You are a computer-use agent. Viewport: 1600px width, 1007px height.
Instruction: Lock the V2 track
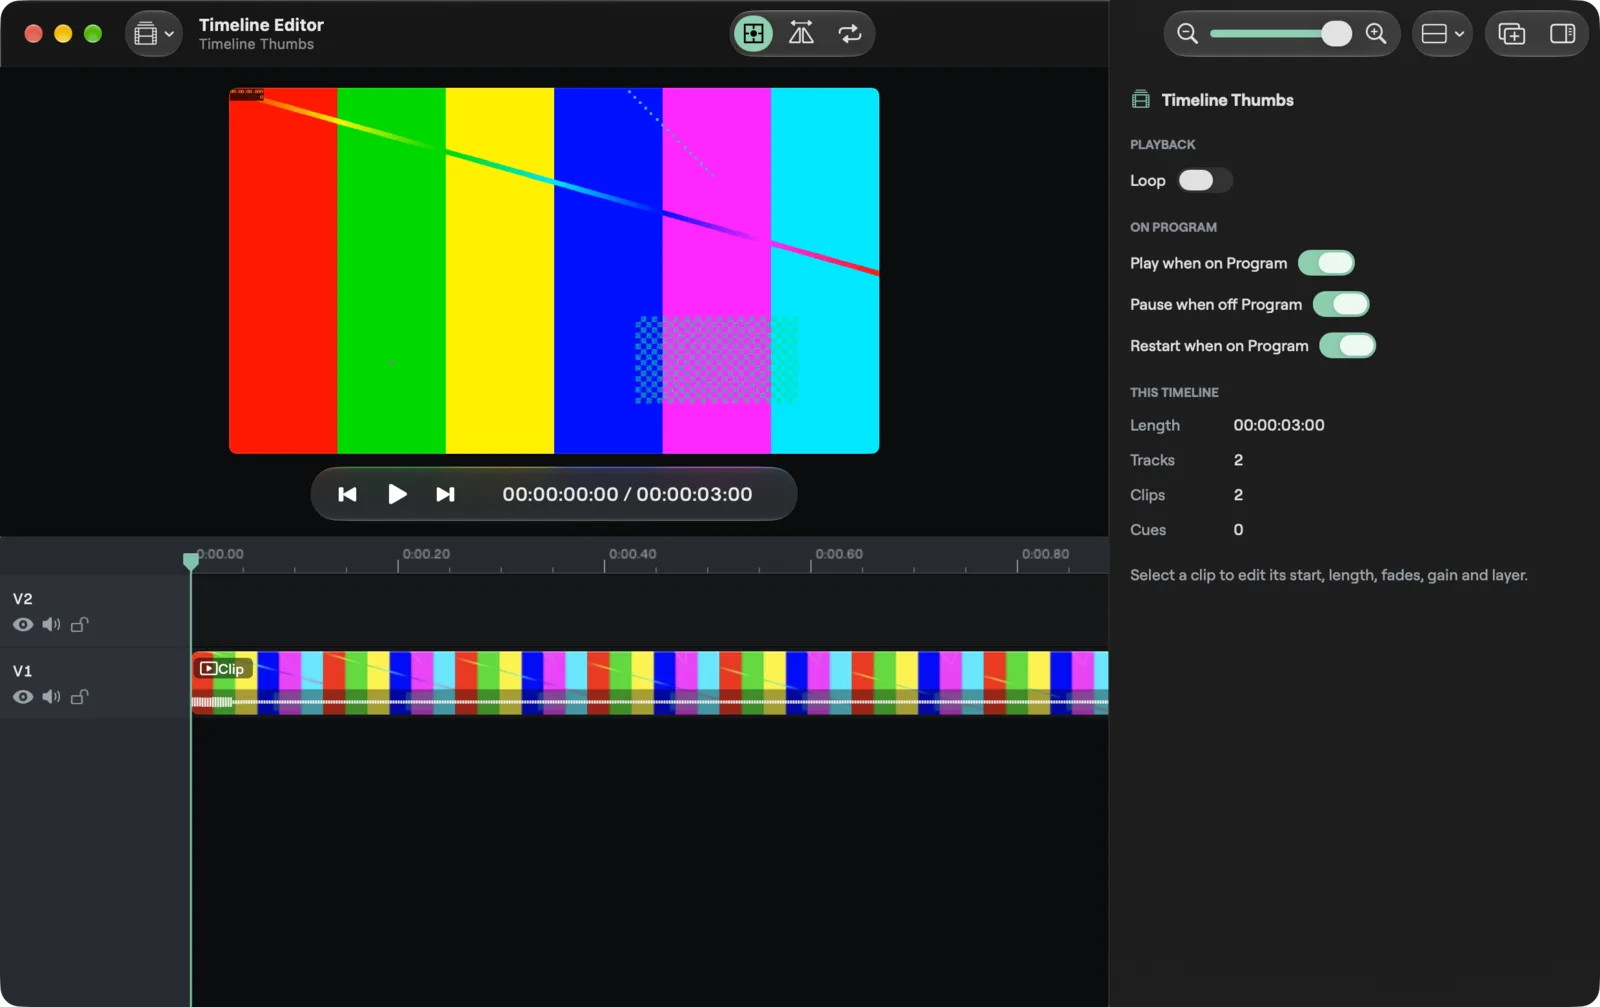(80, 625)
